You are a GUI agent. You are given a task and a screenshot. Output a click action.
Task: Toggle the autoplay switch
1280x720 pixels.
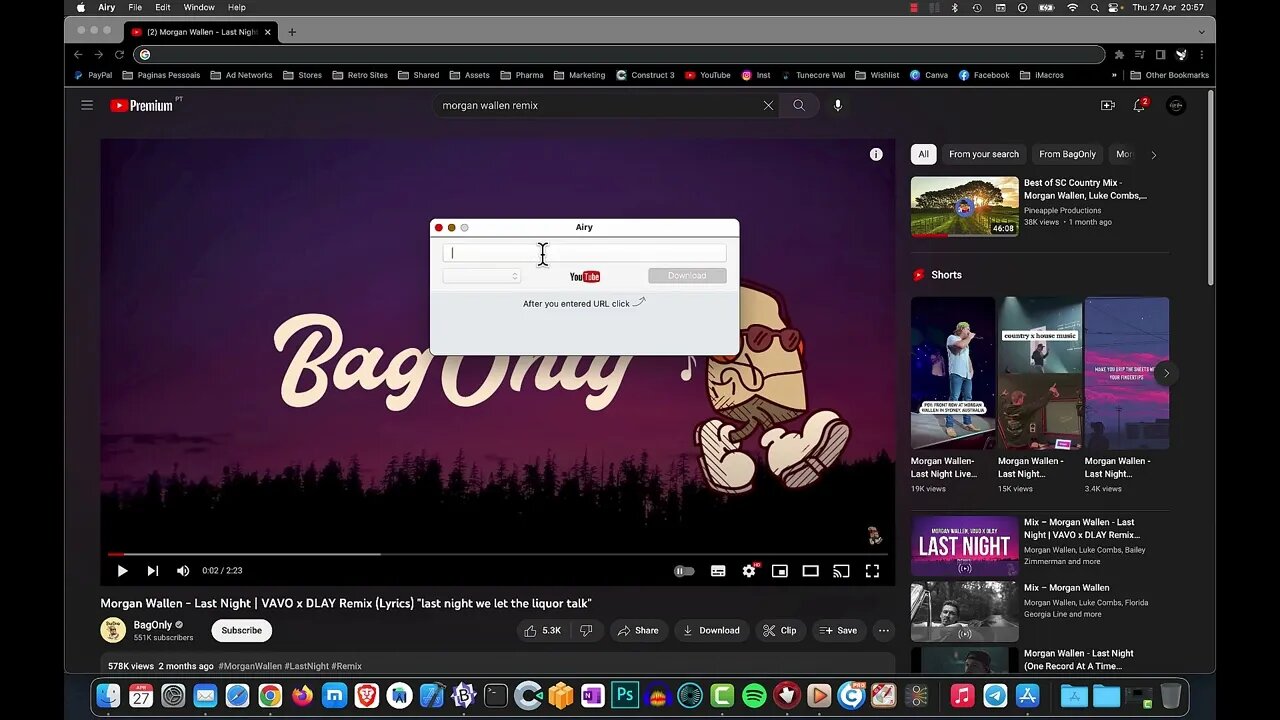pos(685,571)
